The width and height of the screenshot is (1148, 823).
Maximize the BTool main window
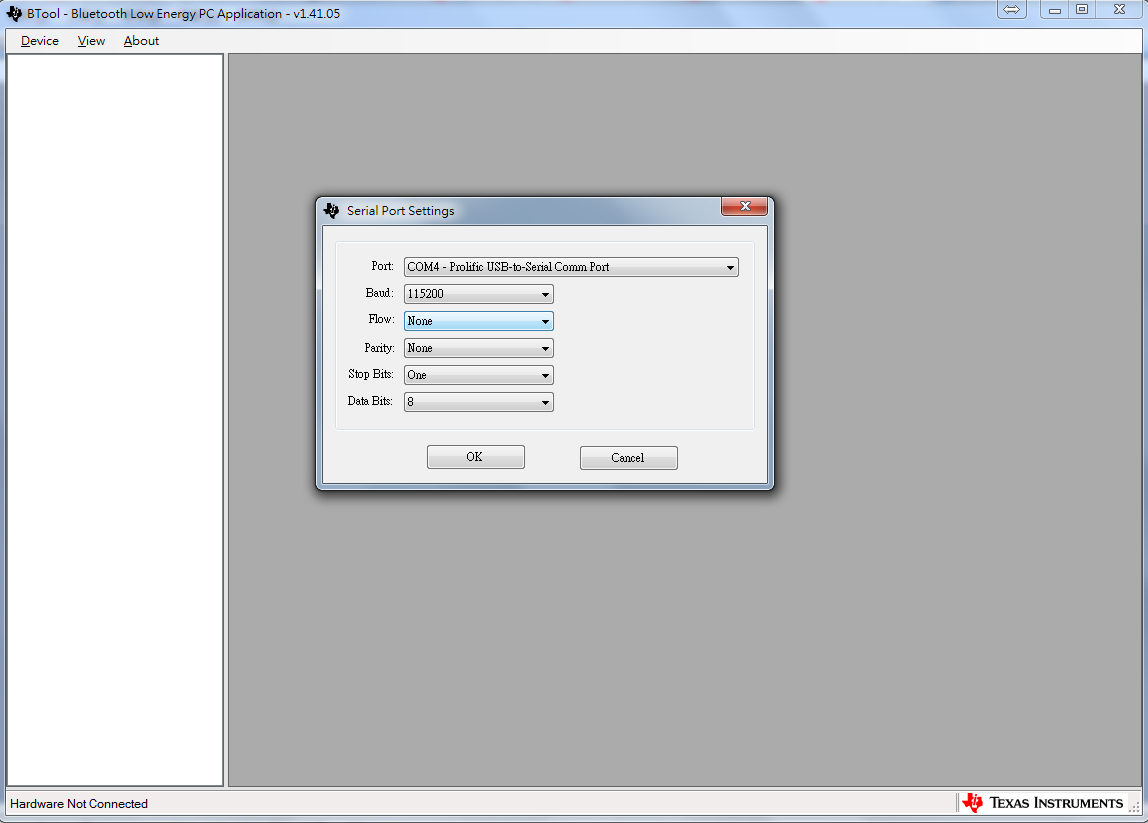click(x=1082, y=10)
